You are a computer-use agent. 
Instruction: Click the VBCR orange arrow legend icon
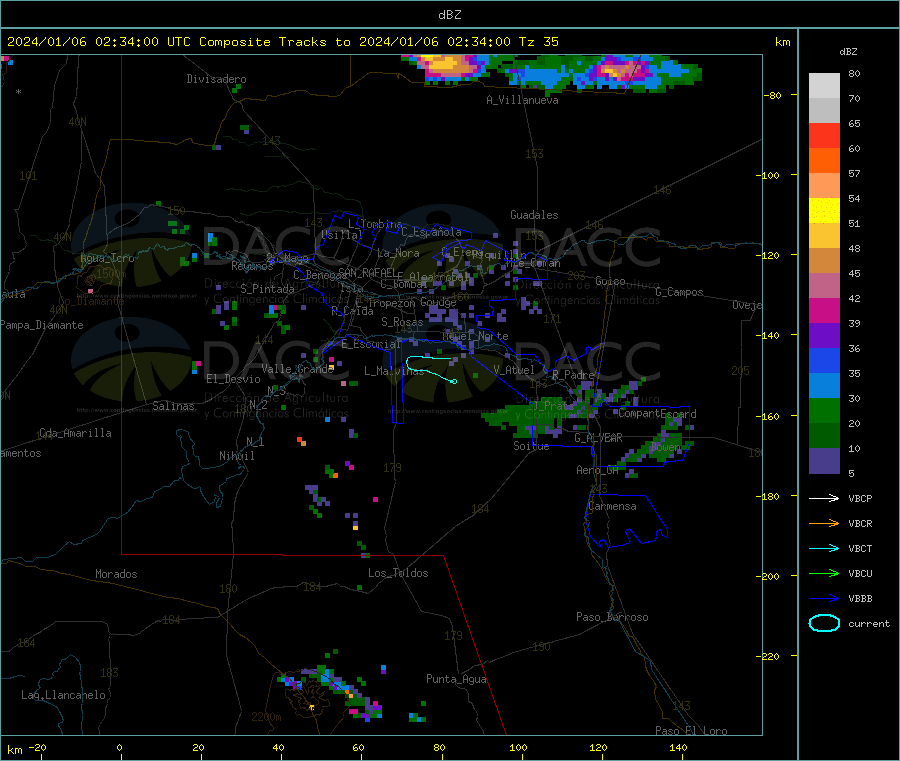(x=824, y=523)
